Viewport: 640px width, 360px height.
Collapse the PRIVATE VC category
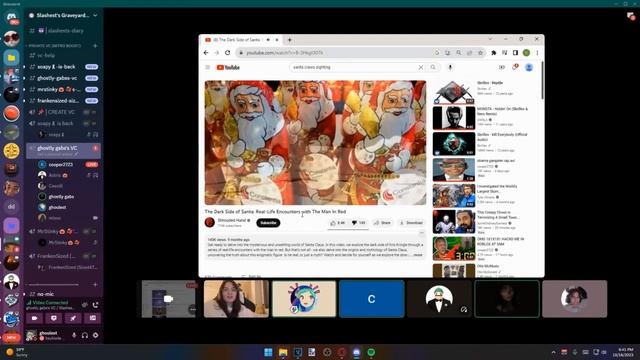pyautogui.click(x=55, y=46)
